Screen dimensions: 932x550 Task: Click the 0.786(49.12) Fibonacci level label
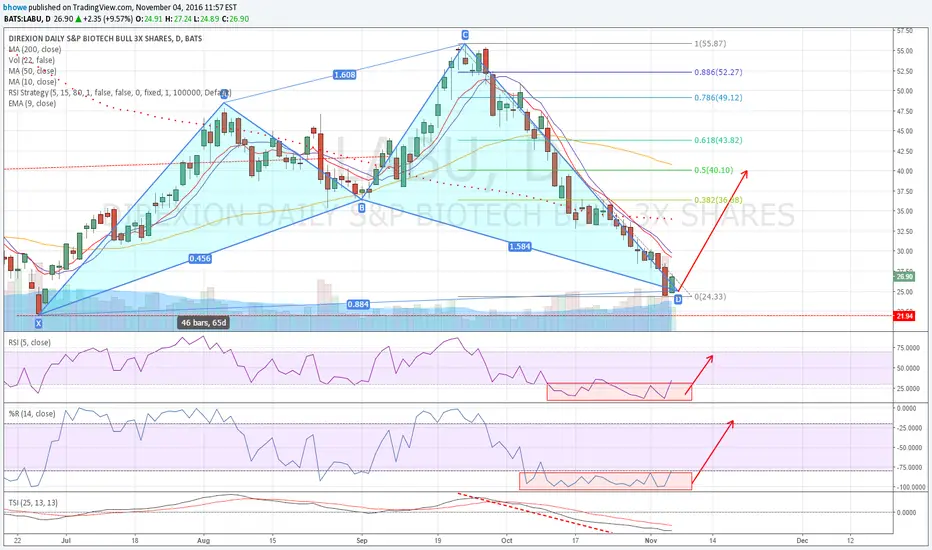tap(718, 98)
